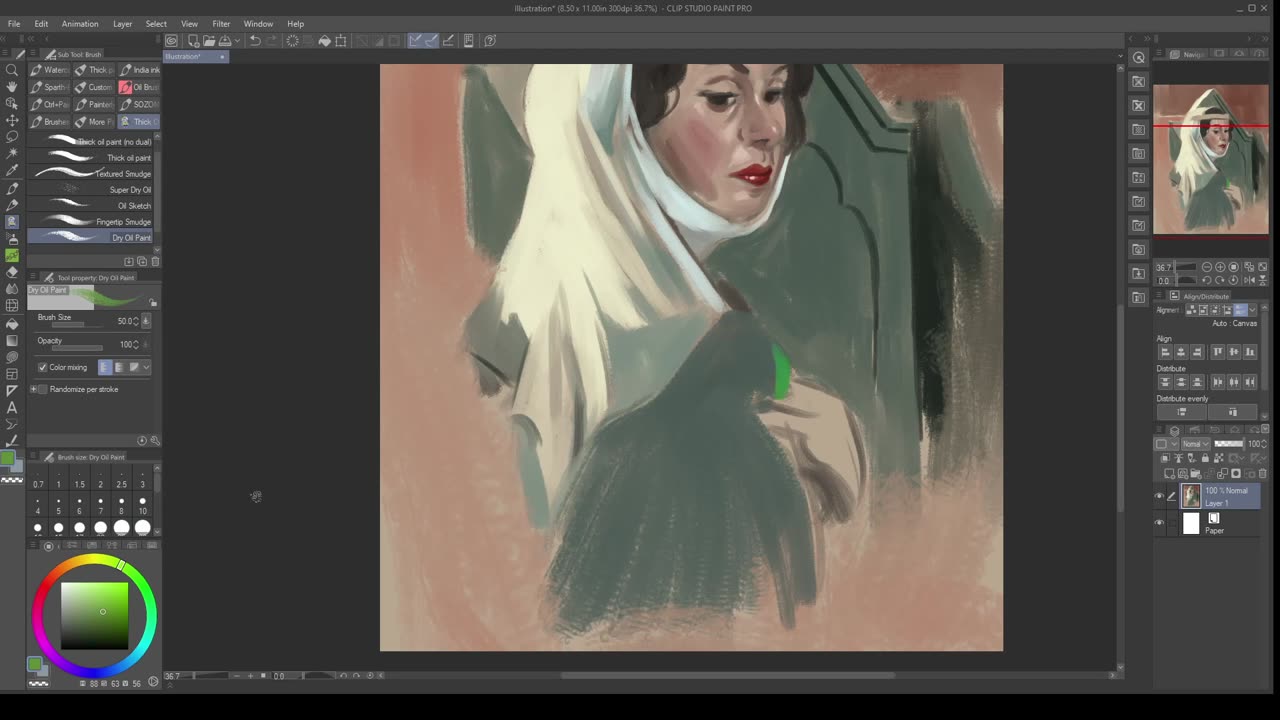Select the Oil Brush group
Screen dimensions: 1280x720
pos(139,87)
